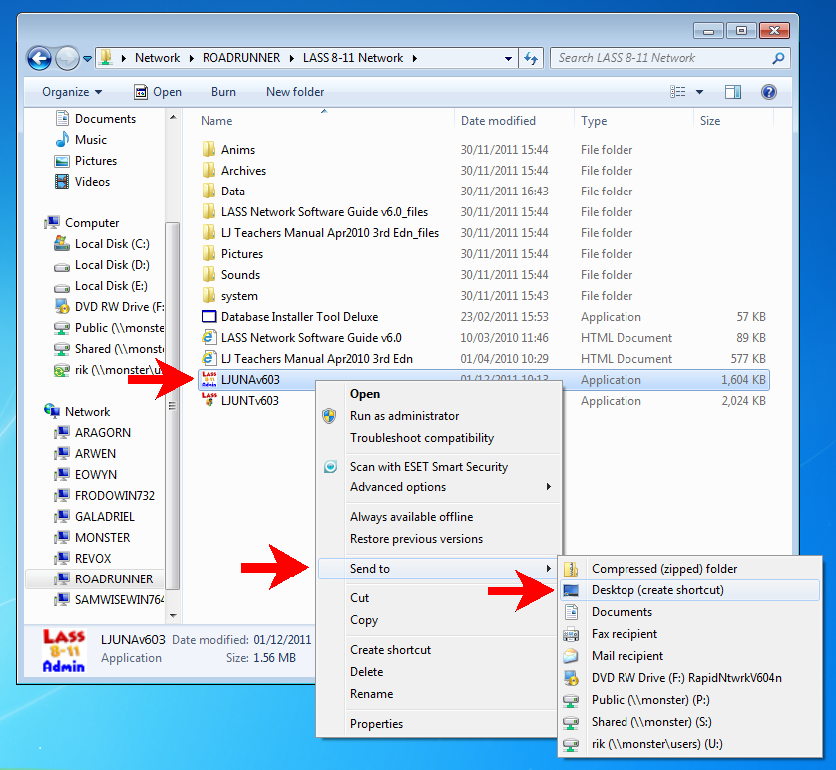836x770 pixels.
Task: Select the LJUNTv603 application icon
Action: 209,400
